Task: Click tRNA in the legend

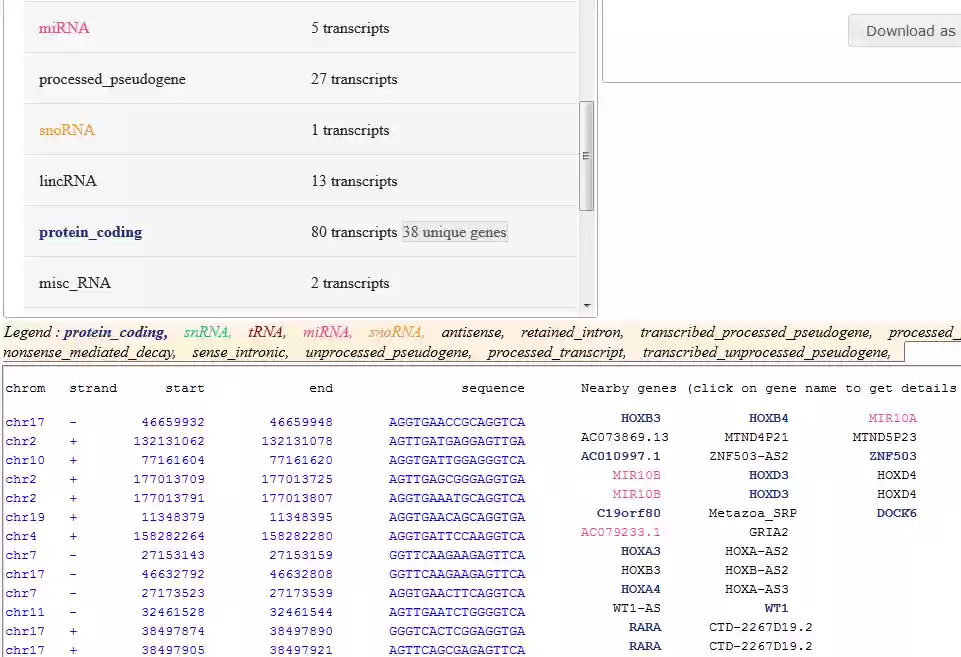Action: pyautogui.click(x=267, y=332)
